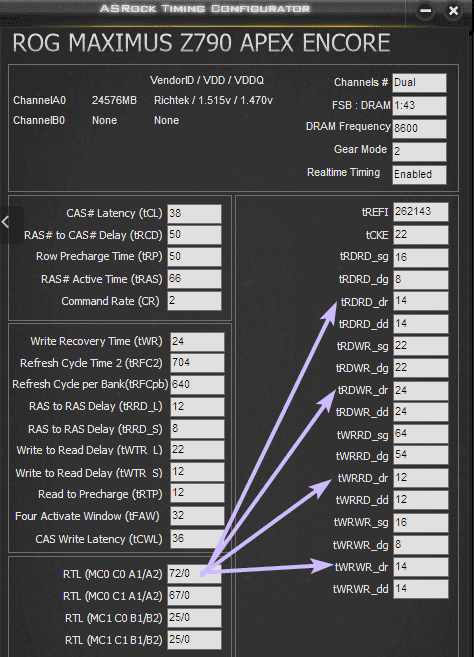Select the Four Activate Window (tFAW) field

(x=197, y=516)
